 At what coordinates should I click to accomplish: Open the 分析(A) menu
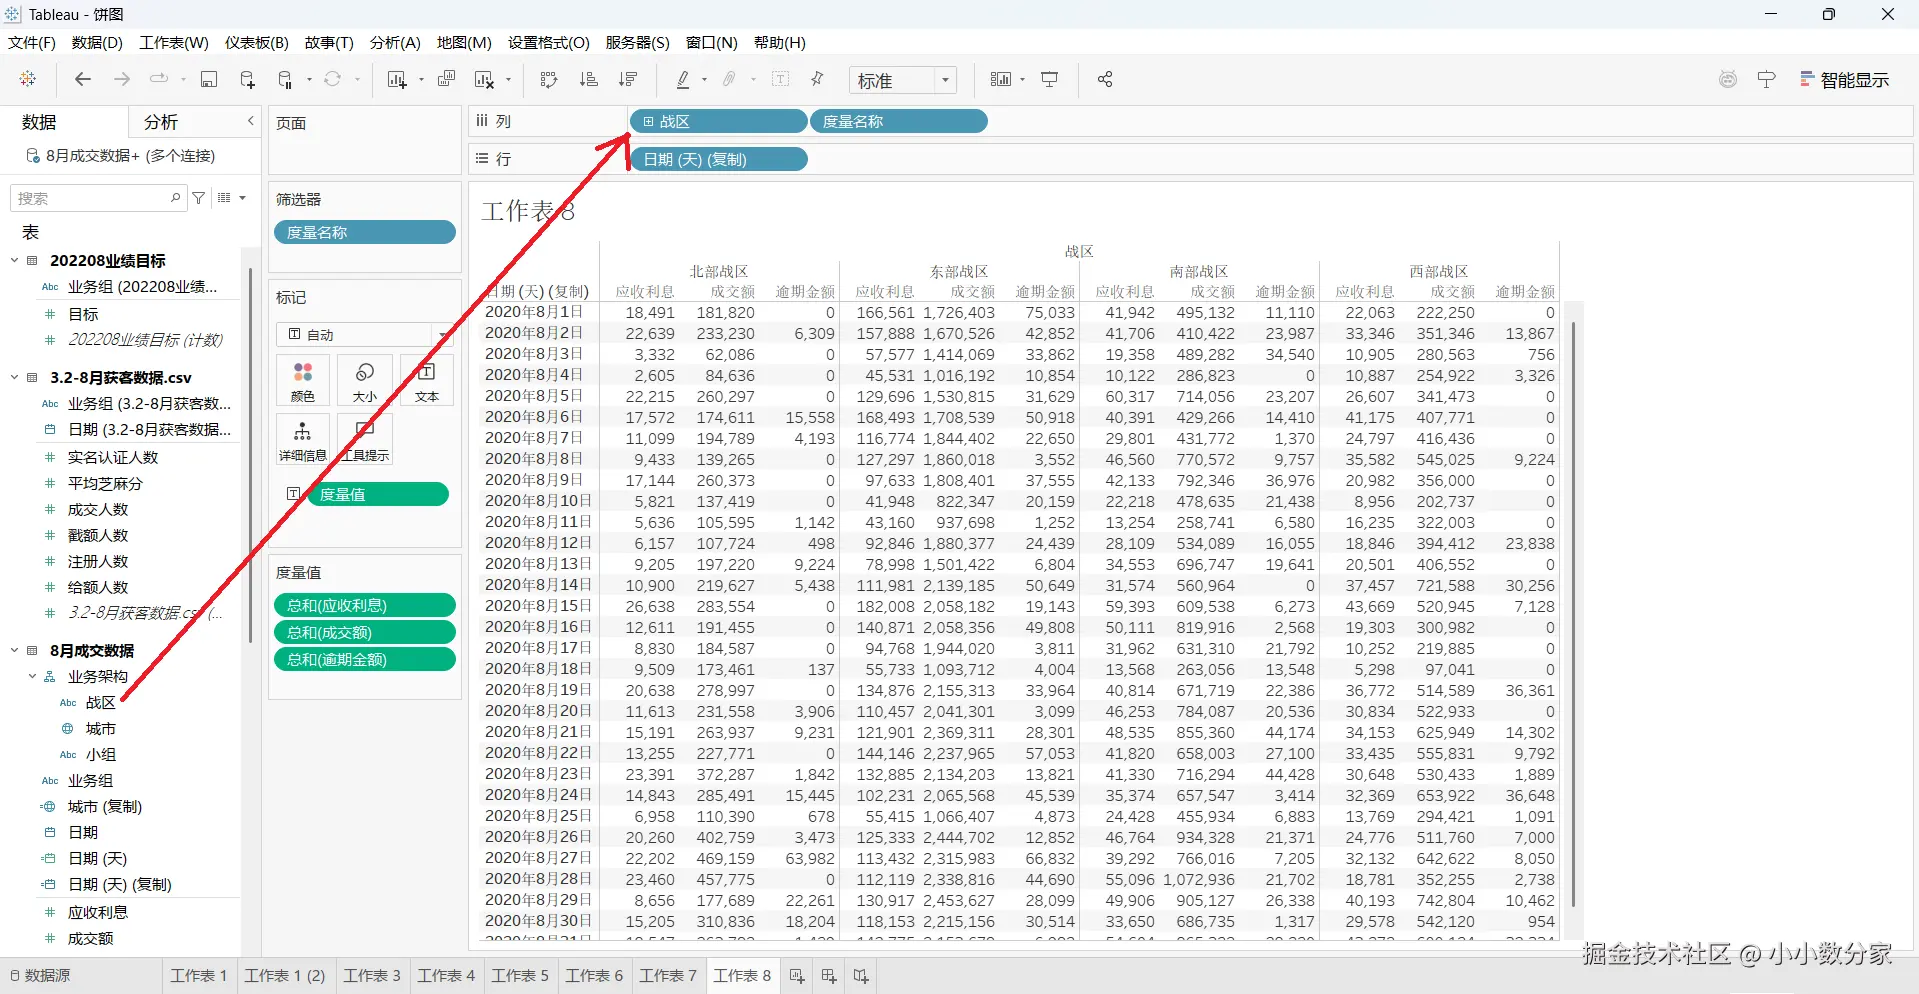[395, 42]
